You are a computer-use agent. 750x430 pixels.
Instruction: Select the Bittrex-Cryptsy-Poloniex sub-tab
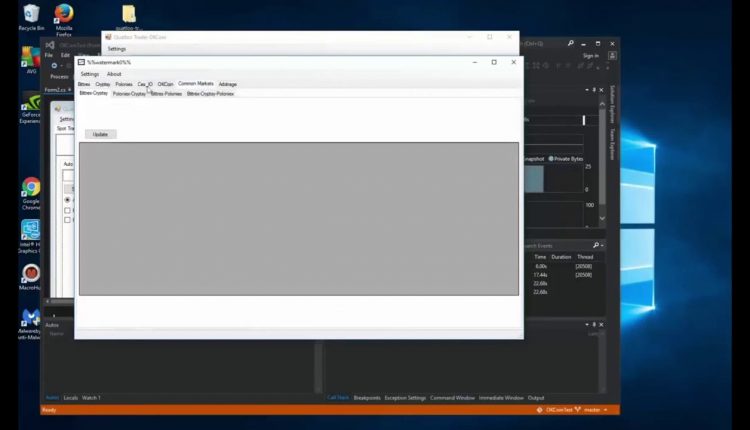pos(210,93)
